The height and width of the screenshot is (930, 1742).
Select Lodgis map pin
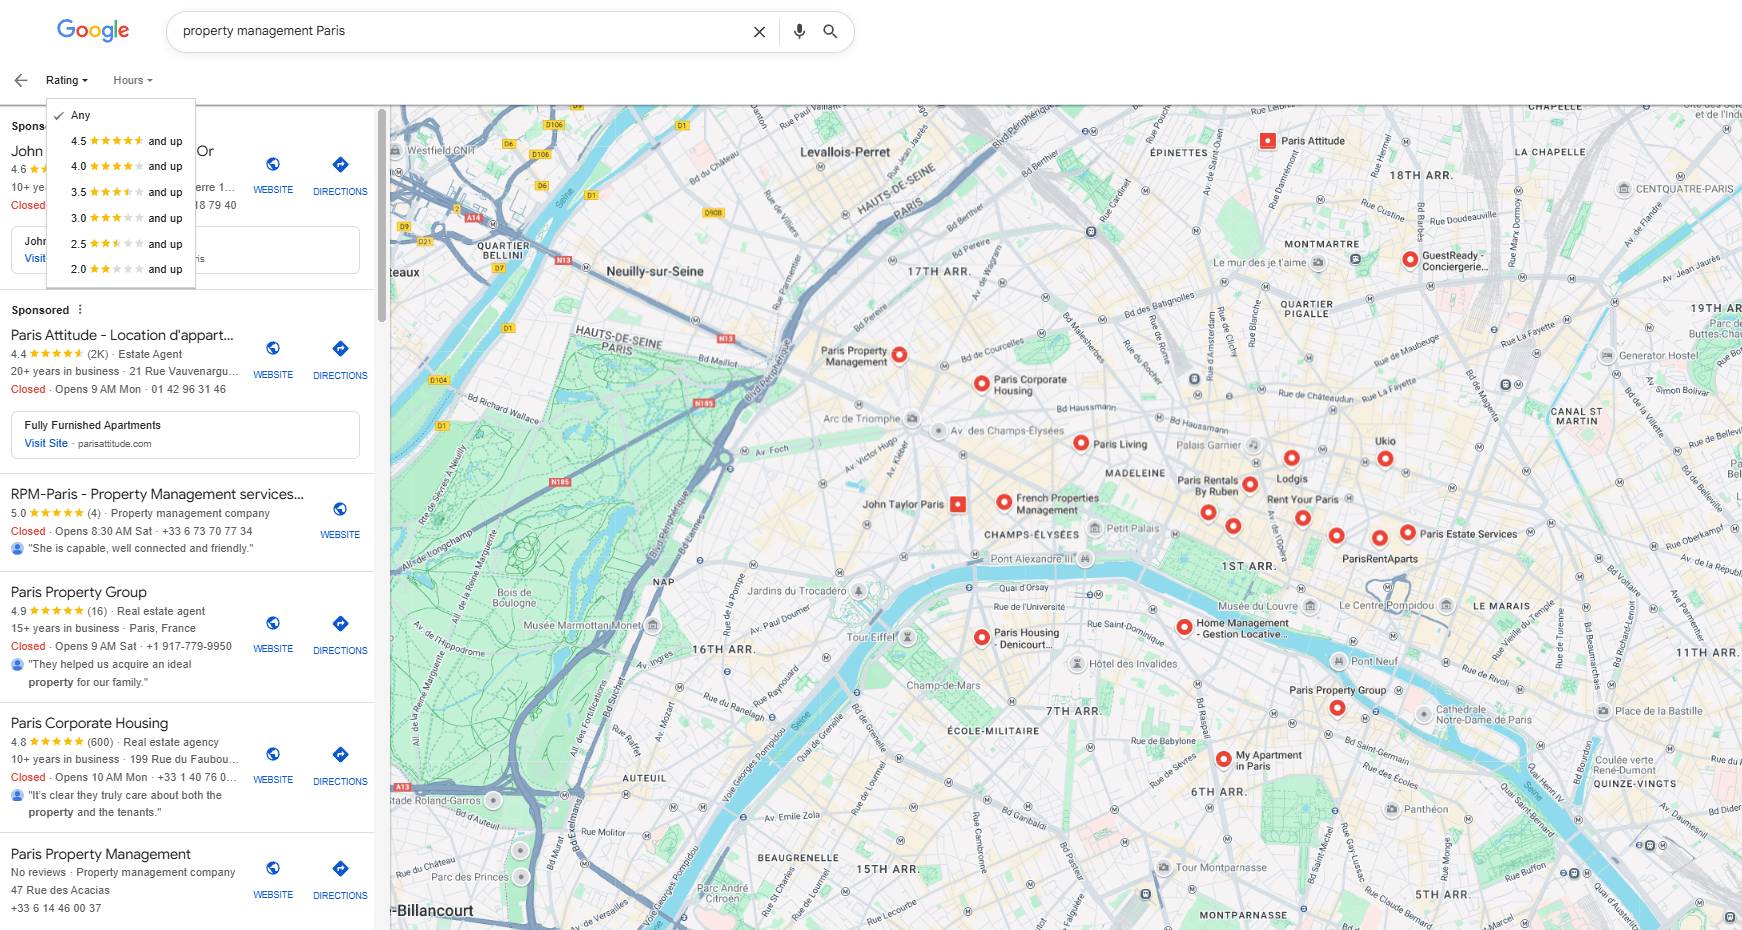(x=1292, y=458)
